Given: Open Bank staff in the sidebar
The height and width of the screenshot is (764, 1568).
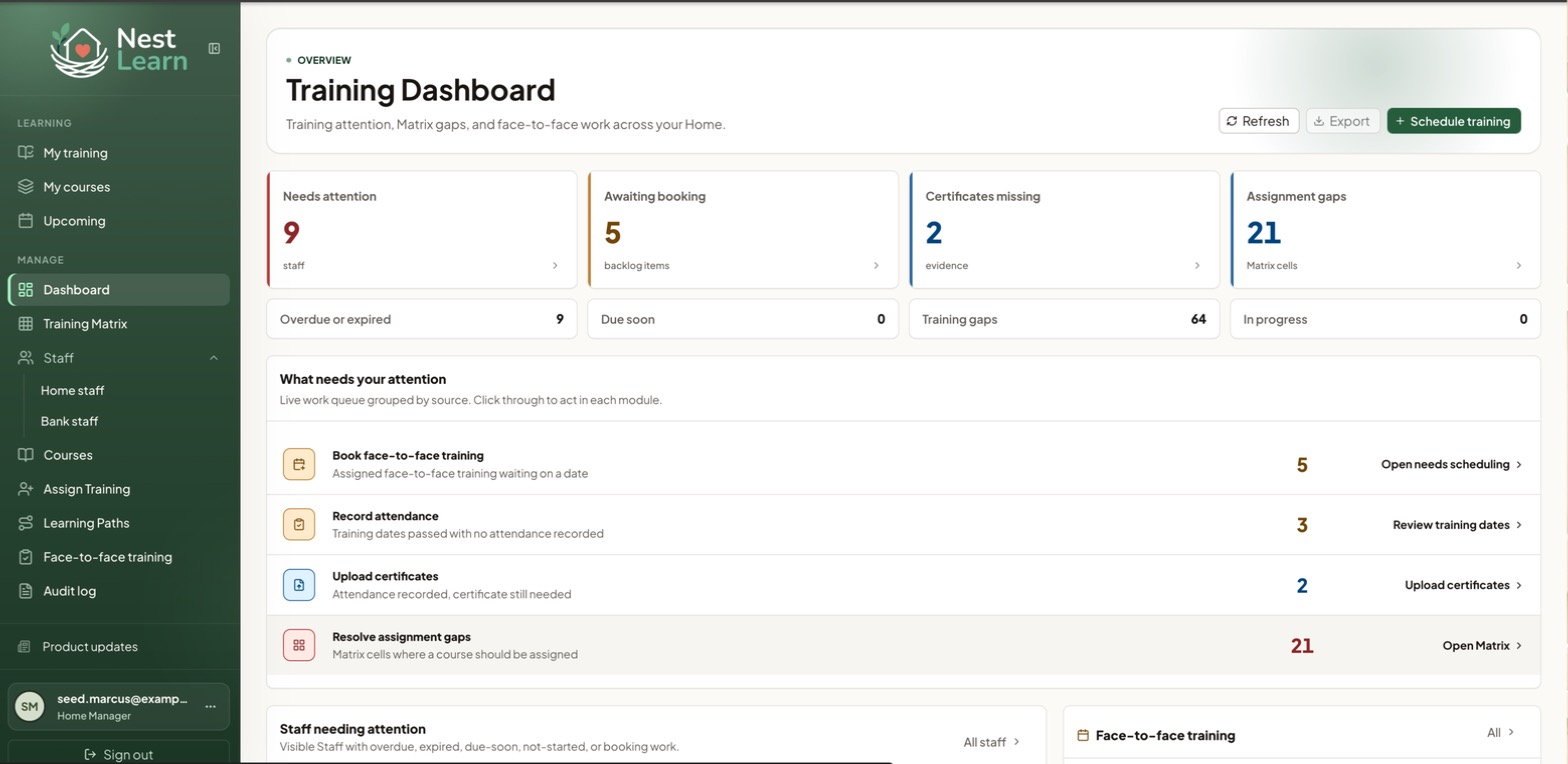Looking at the screenshot, I should 69,422.
